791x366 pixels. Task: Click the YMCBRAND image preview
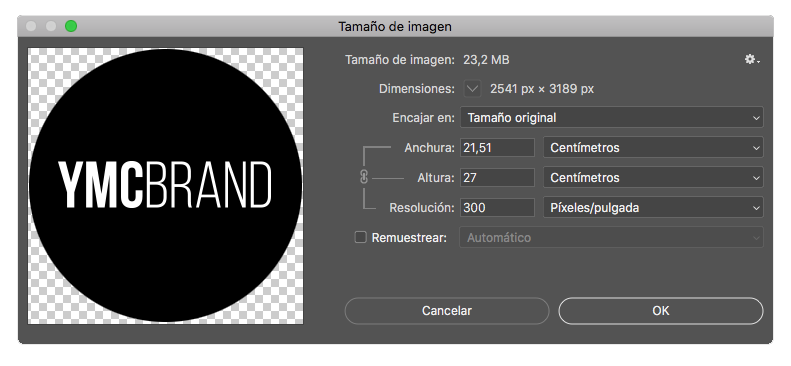point(165,186)
